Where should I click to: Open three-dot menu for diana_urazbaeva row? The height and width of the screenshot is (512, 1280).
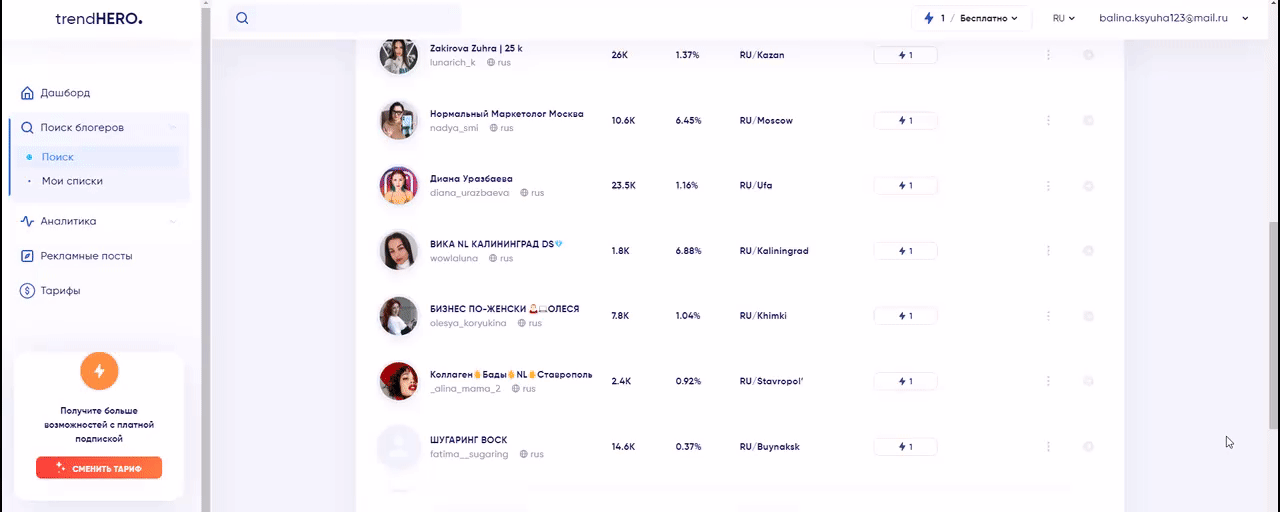[x=1048, y=185]
